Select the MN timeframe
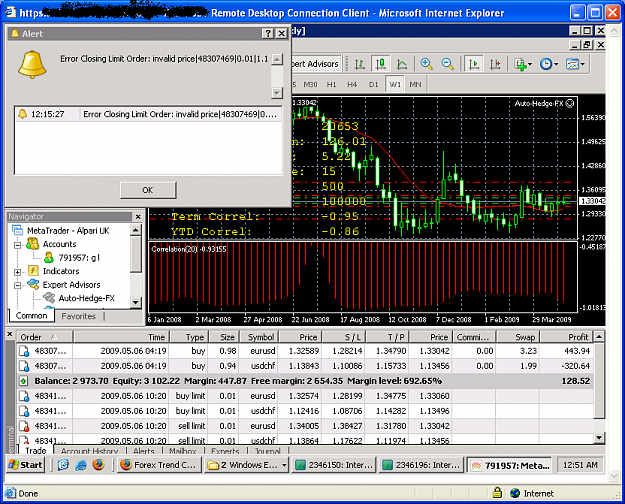The width and height of the screenshot is (625, 504). [x=415, y=84]
